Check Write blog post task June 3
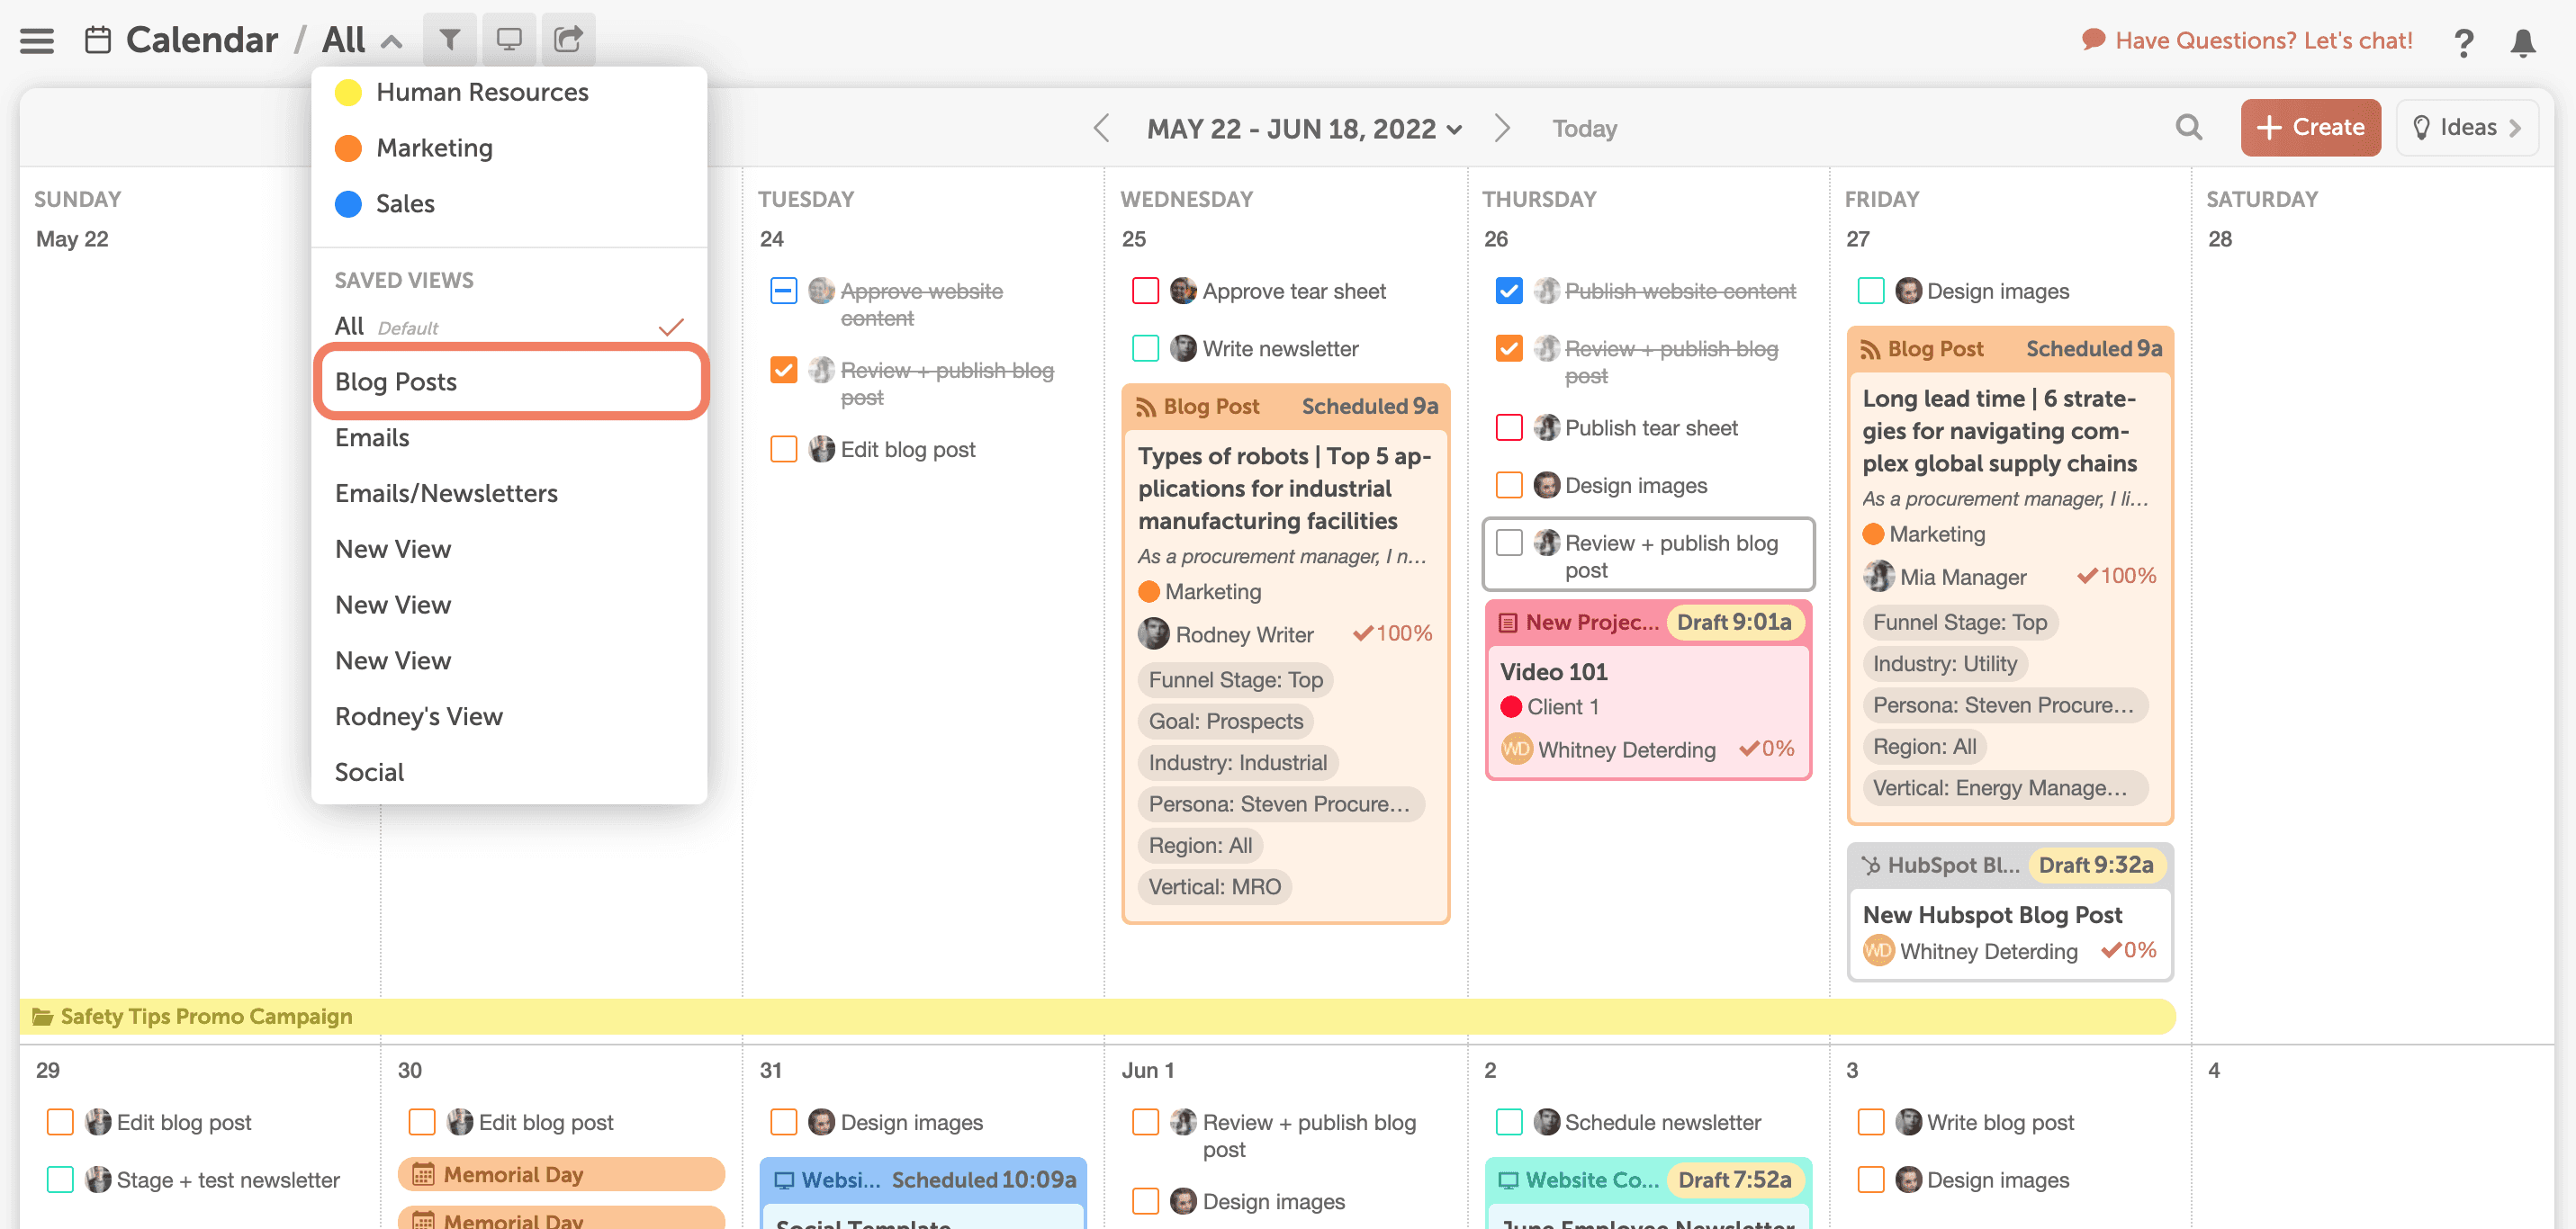The image size is (2576, 1229). click(1870, 1122)
